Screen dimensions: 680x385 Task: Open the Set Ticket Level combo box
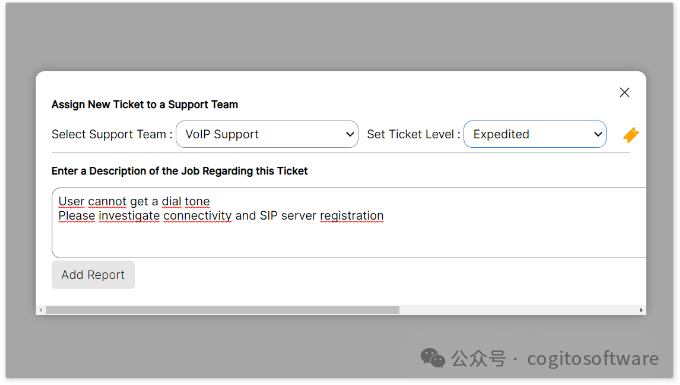tap(535, 134)
